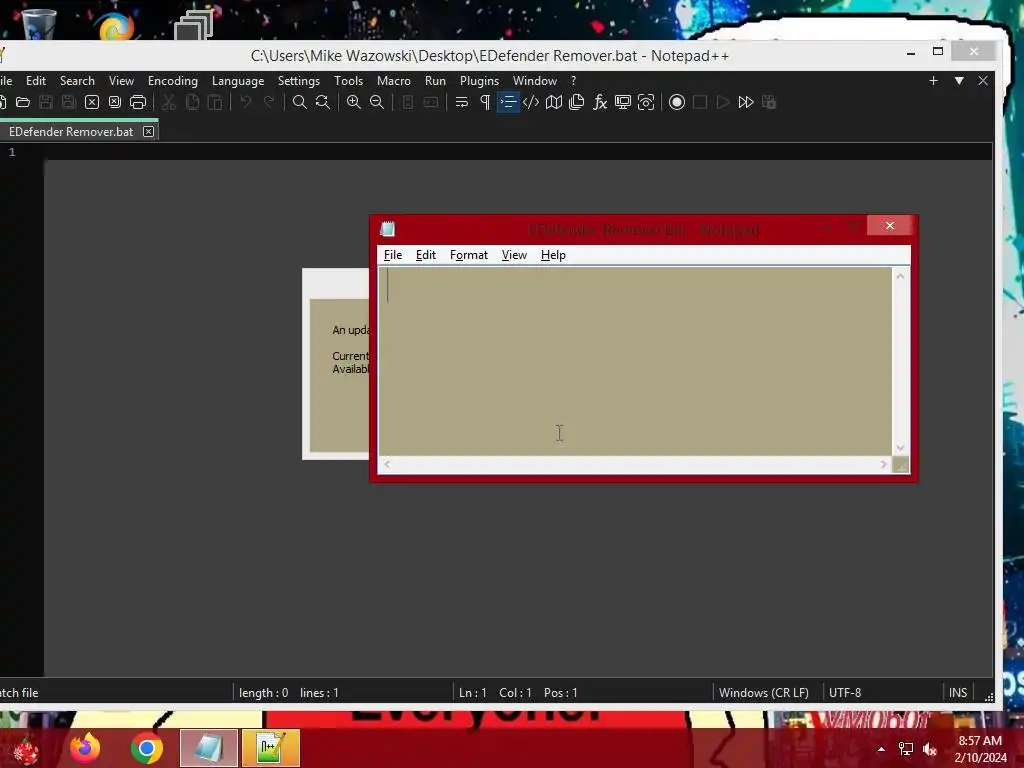
Task: Open Find with the magnifier icon
Action: [300, 102]
